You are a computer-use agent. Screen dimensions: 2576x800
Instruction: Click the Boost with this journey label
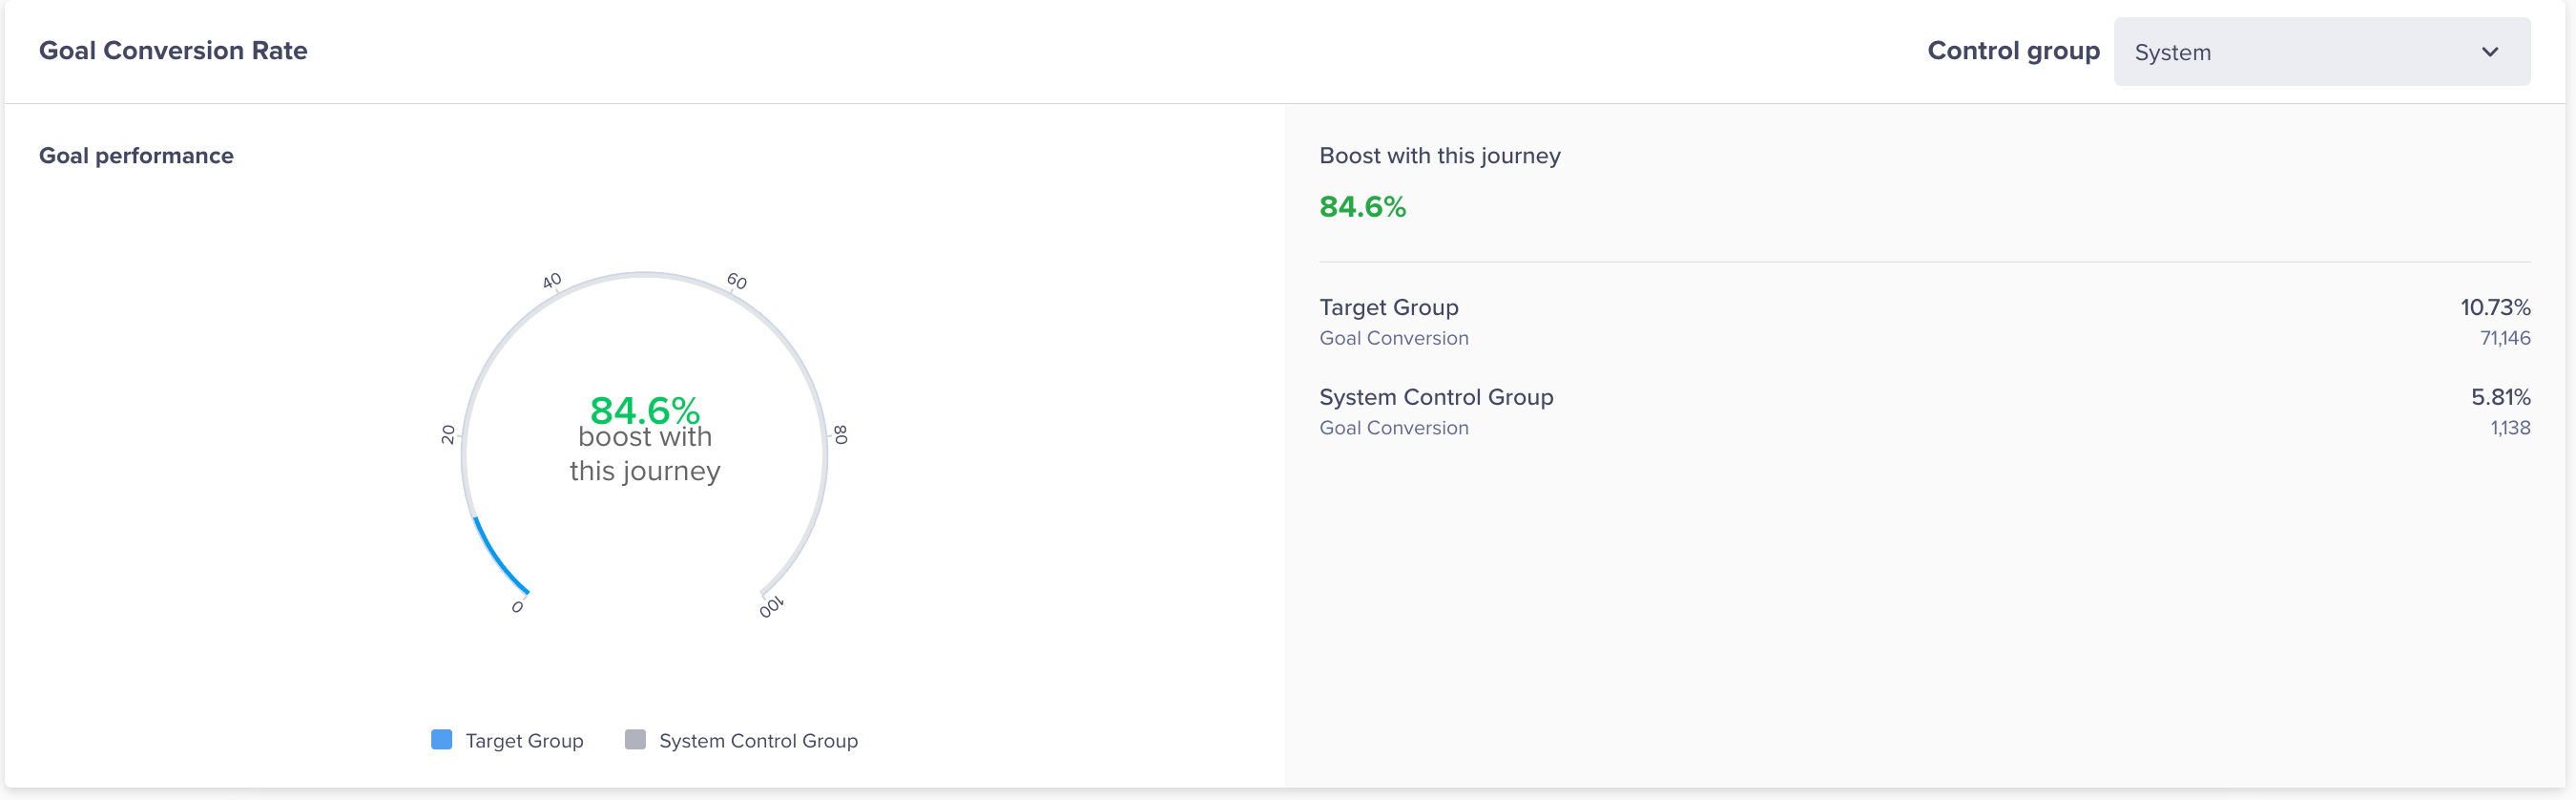pos(1439,156)
